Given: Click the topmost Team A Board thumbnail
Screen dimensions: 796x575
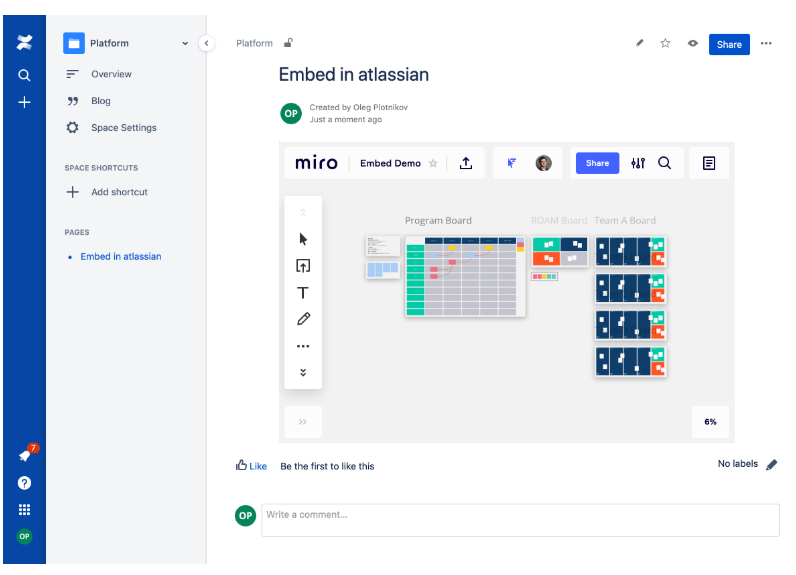Looking at the screenshot, I should coord(631,251).
